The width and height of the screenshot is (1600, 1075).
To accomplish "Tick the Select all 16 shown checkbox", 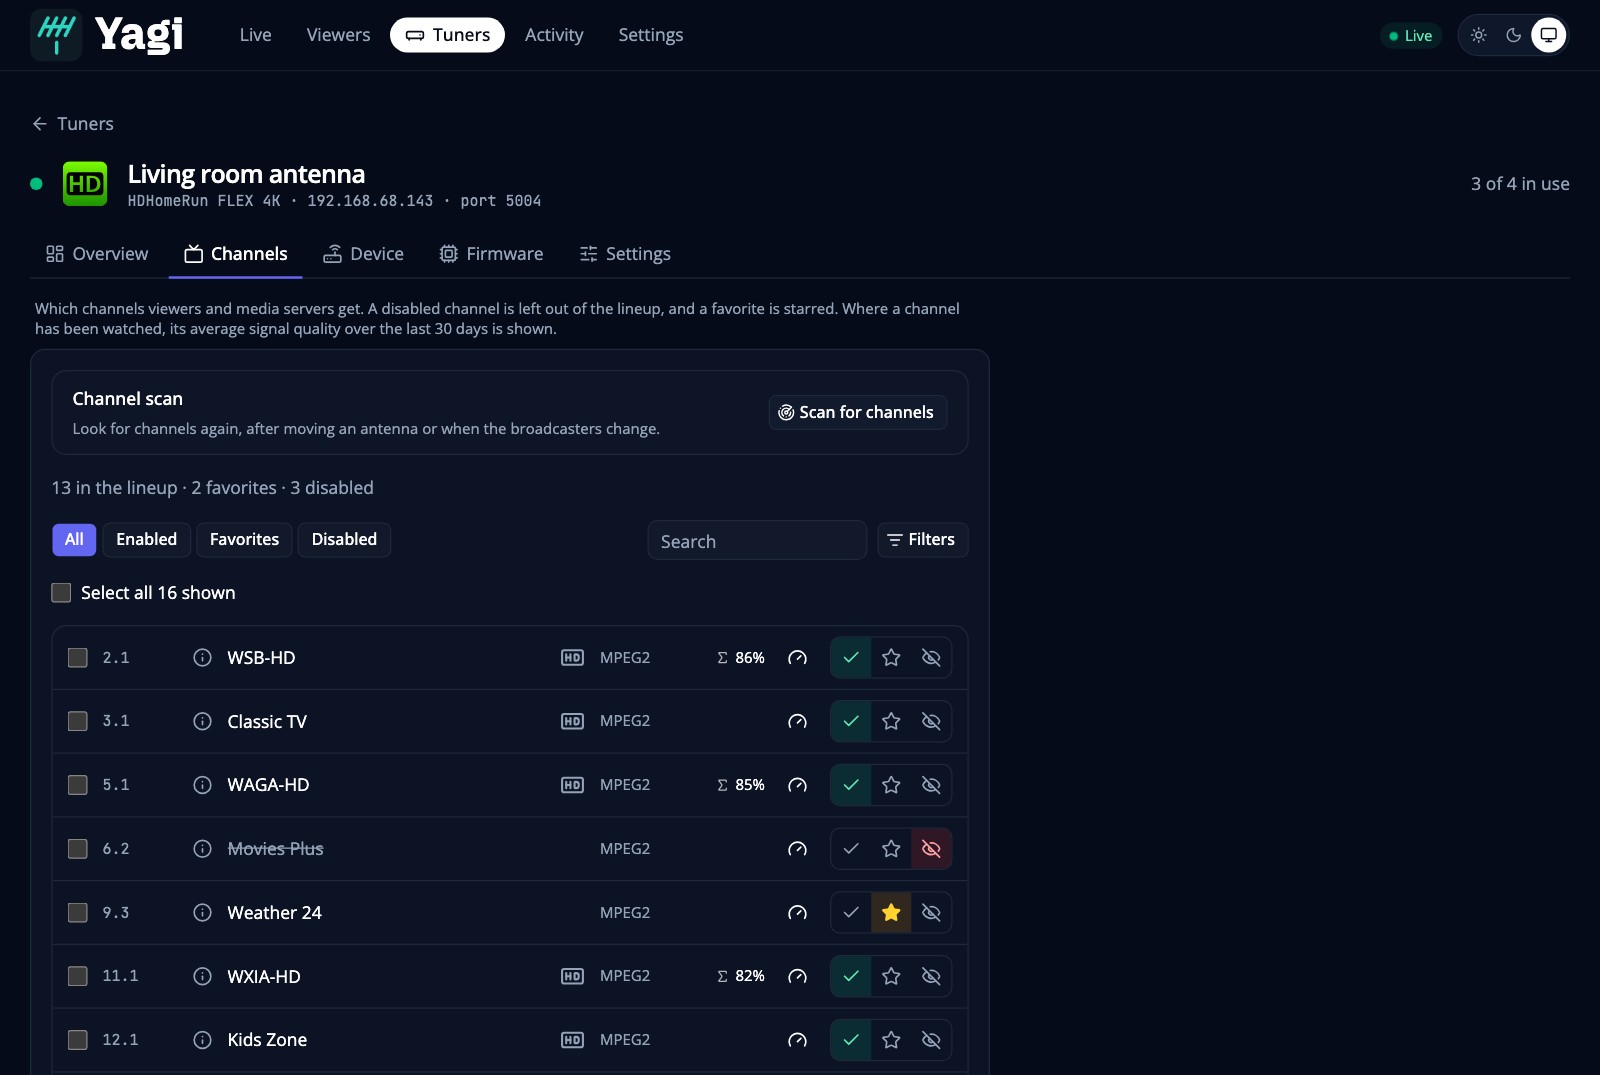I will 61,593.
